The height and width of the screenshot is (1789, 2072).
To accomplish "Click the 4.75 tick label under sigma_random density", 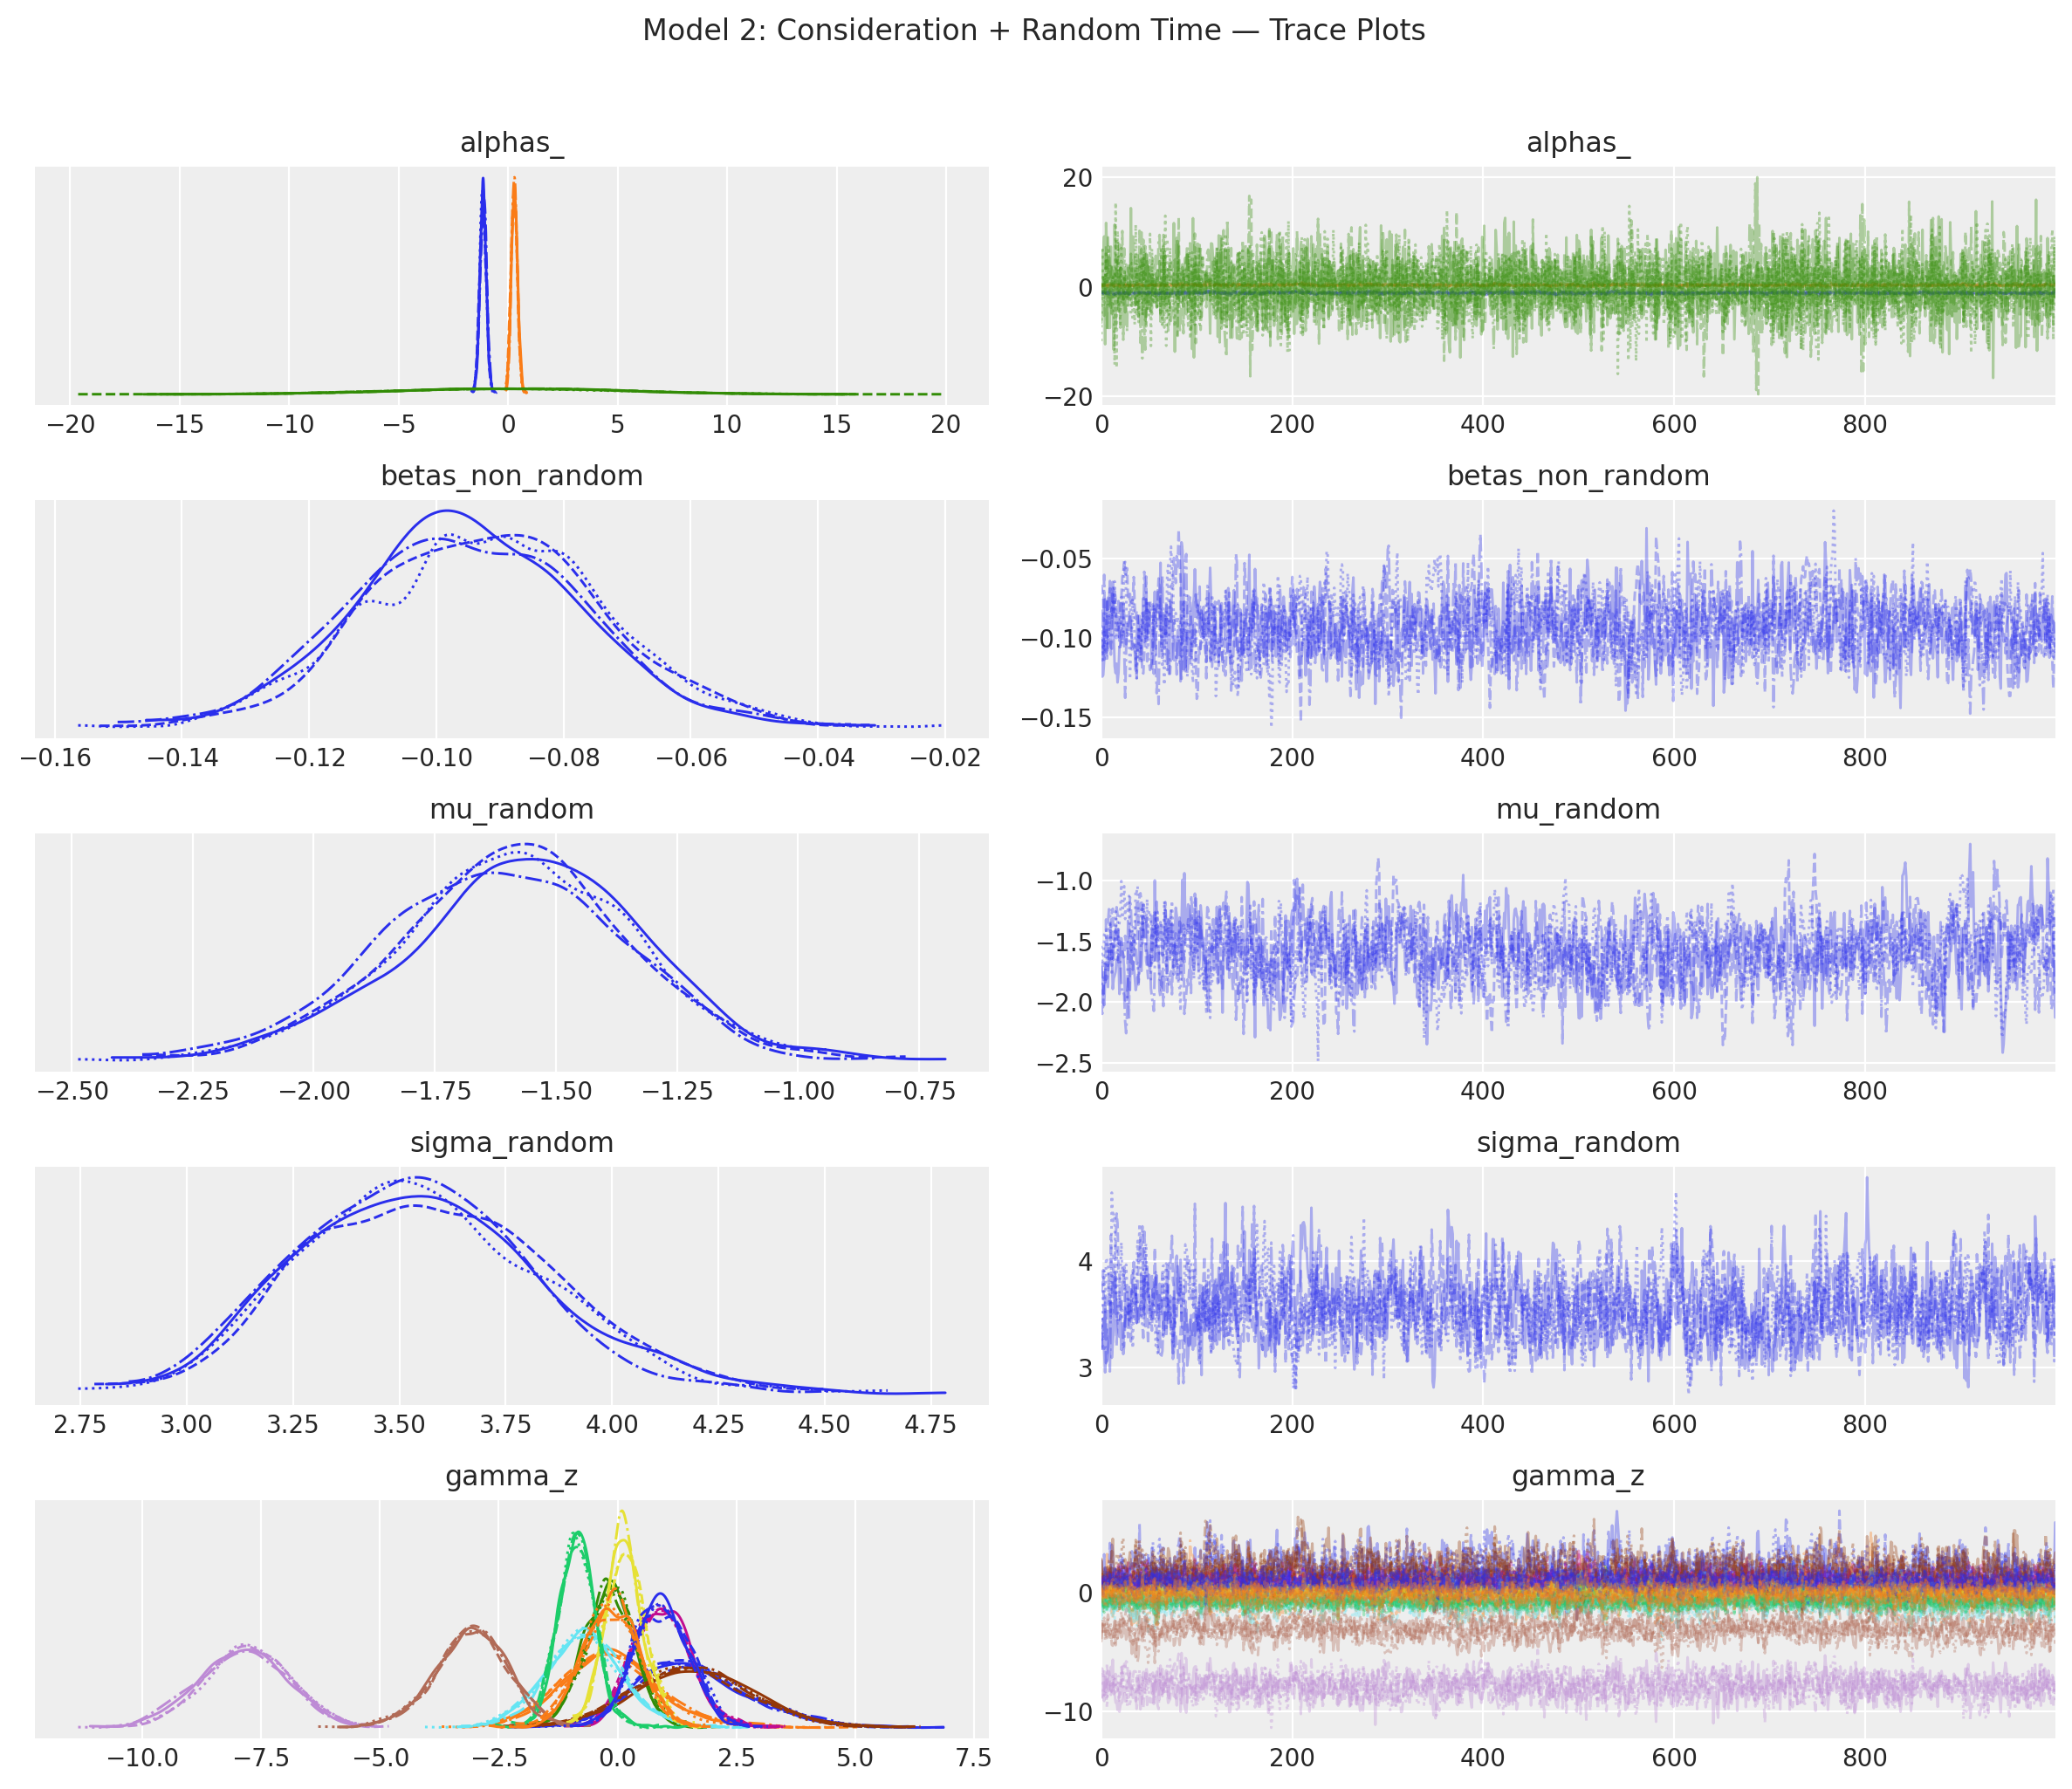I will [930, 1424].
